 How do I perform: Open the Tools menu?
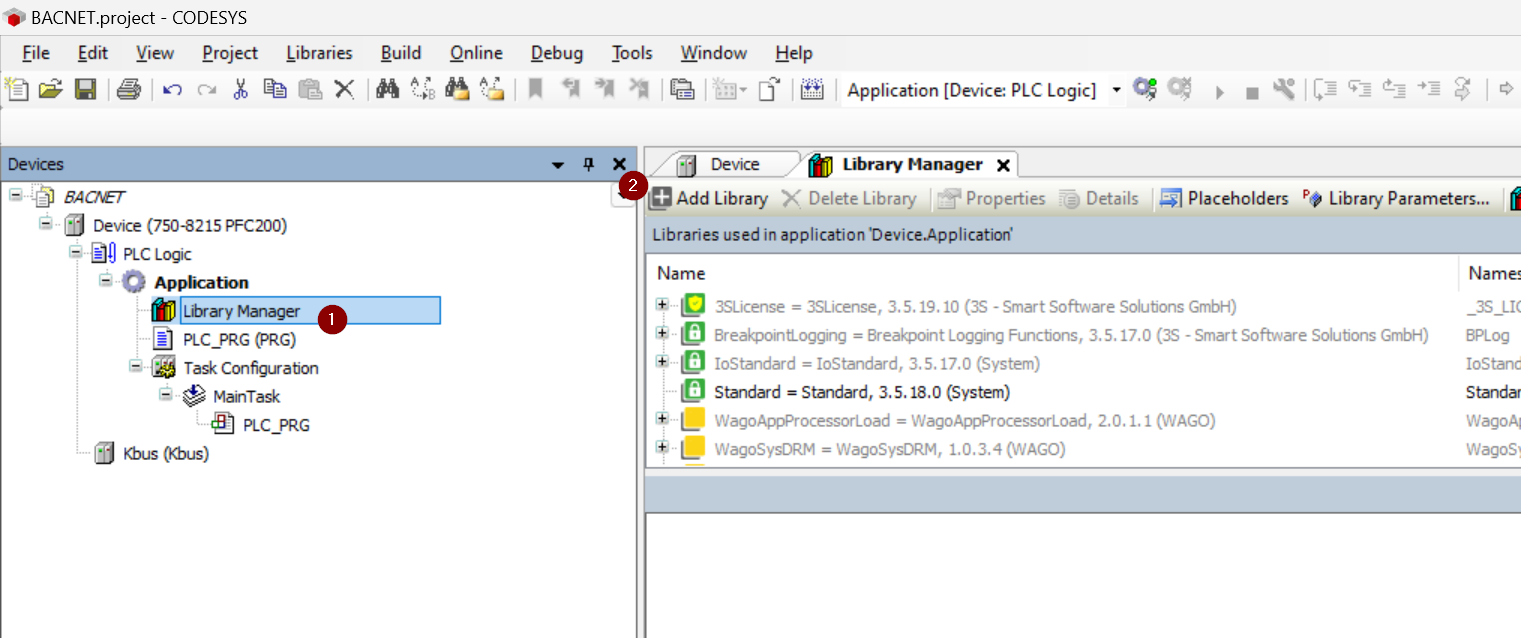tap(632, 53)
